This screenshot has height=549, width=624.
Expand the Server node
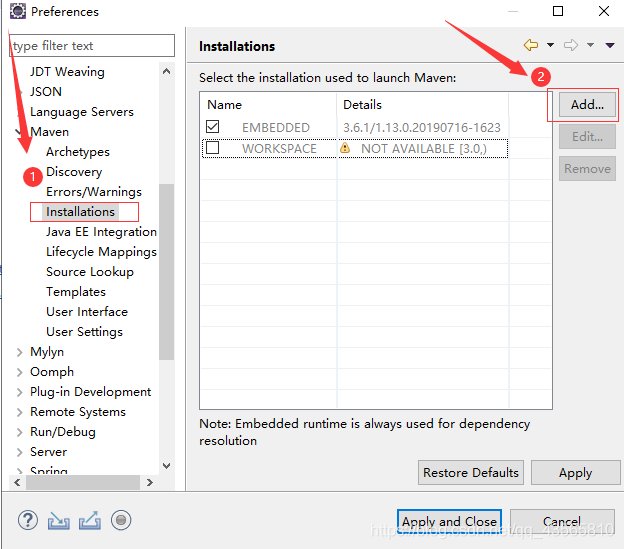19,452
